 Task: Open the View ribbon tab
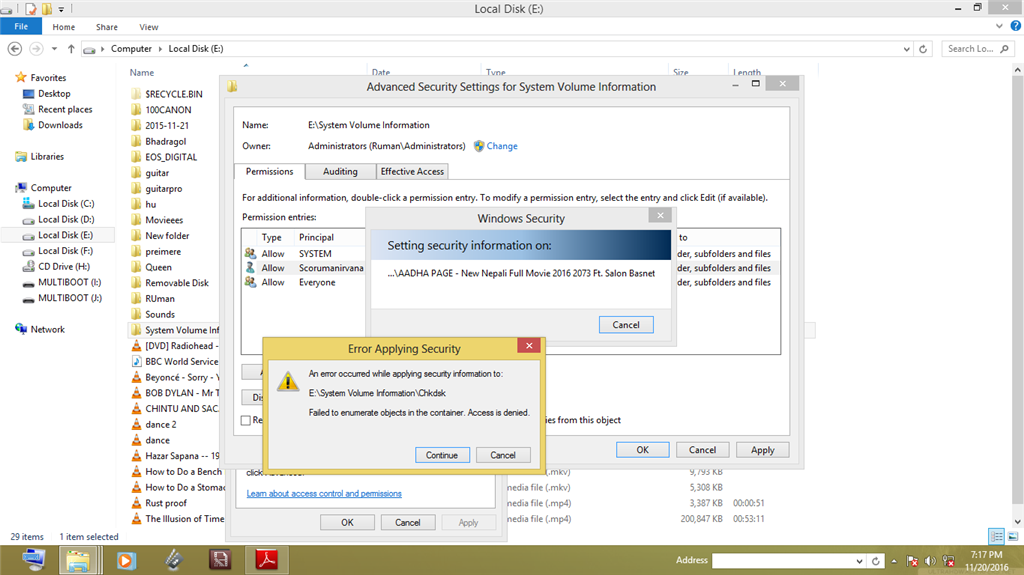coord(148,27)
